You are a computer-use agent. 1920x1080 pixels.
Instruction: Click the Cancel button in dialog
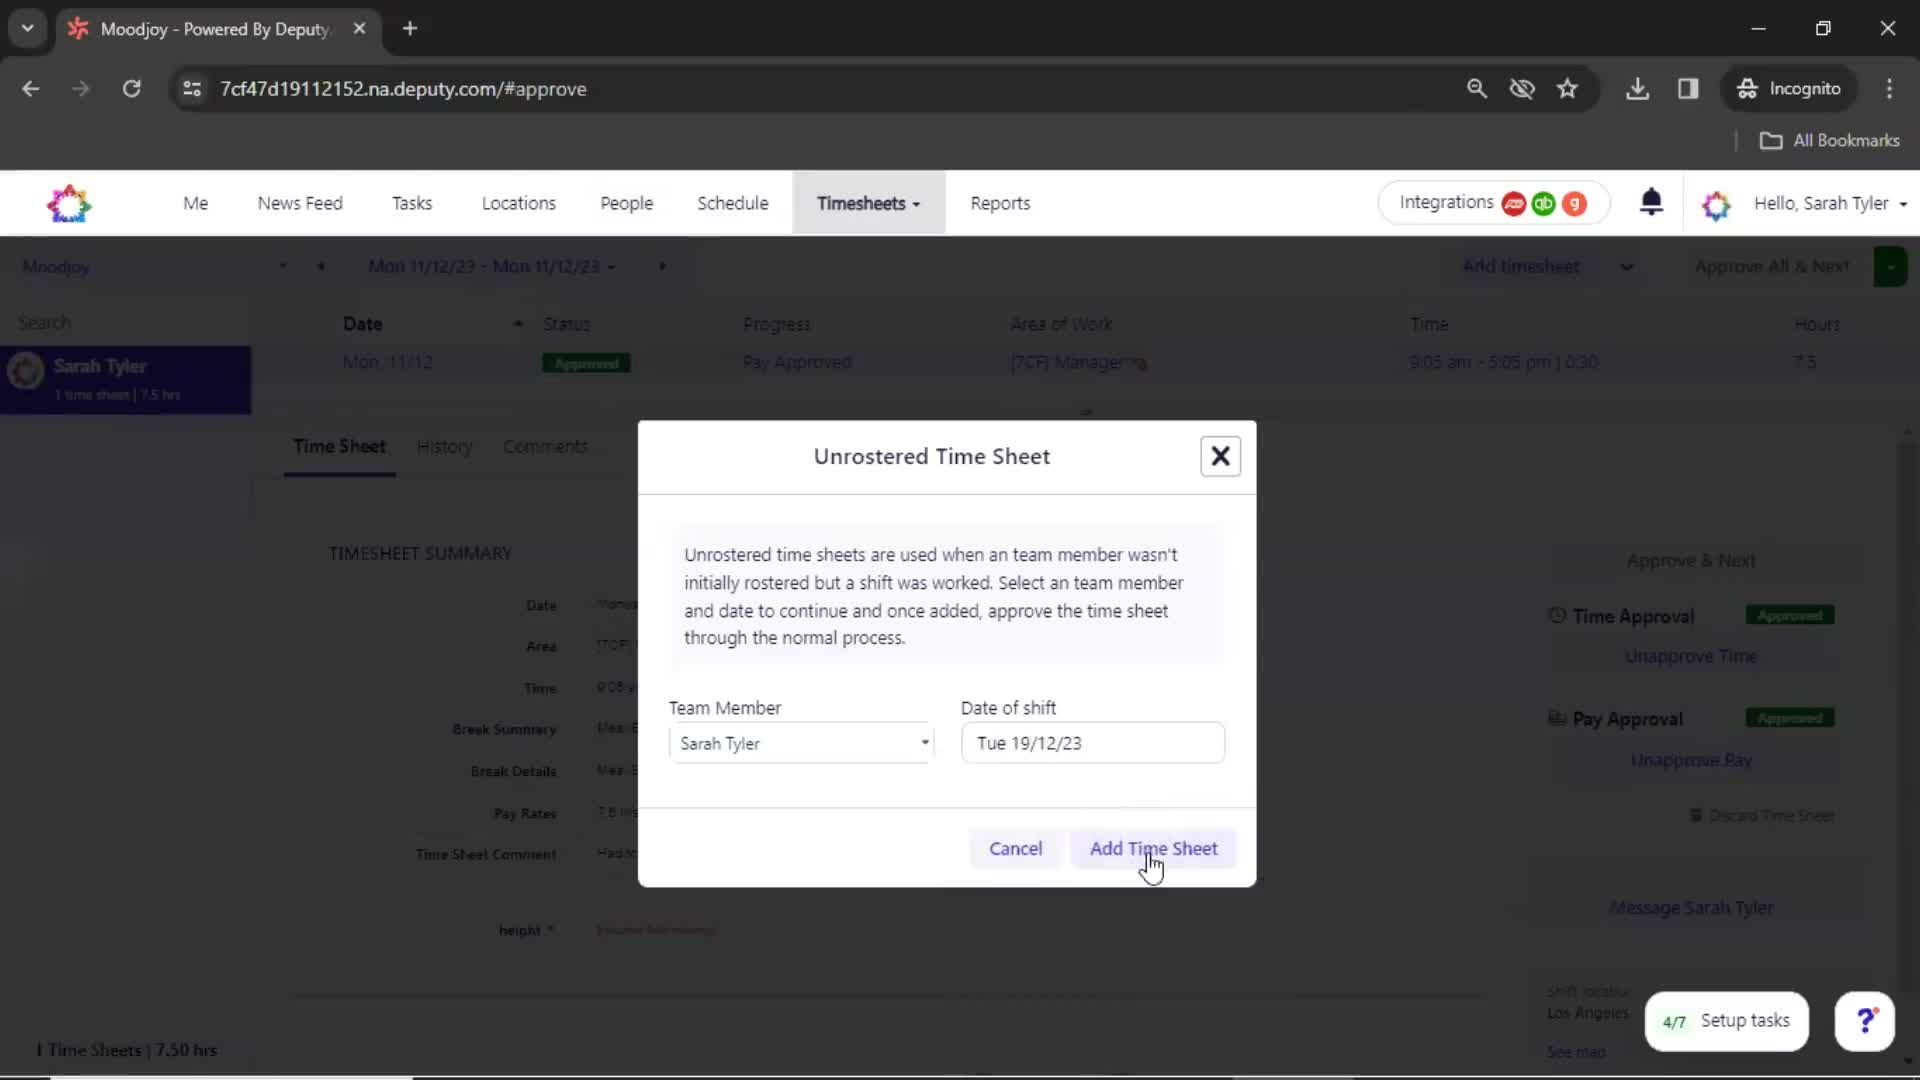(x=1015, y=847)
